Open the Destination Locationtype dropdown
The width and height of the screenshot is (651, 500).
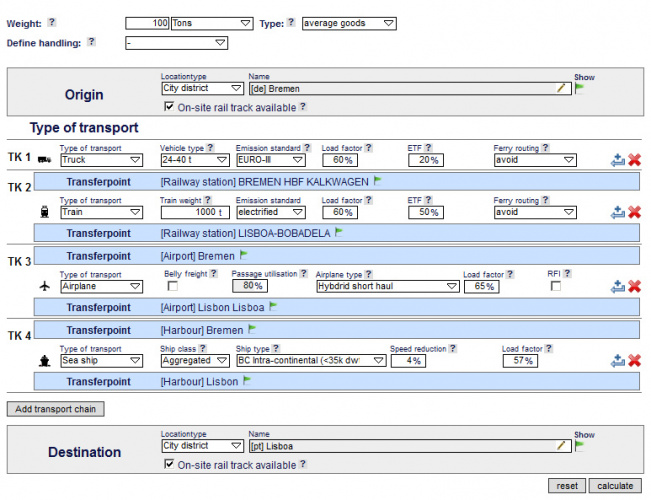(x=201, y=446)
